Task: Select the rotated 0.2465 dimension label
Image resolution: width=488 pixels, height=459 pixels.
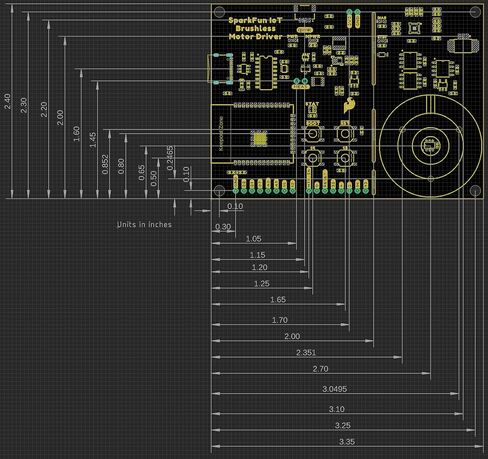Action: [x=170, y=158]
